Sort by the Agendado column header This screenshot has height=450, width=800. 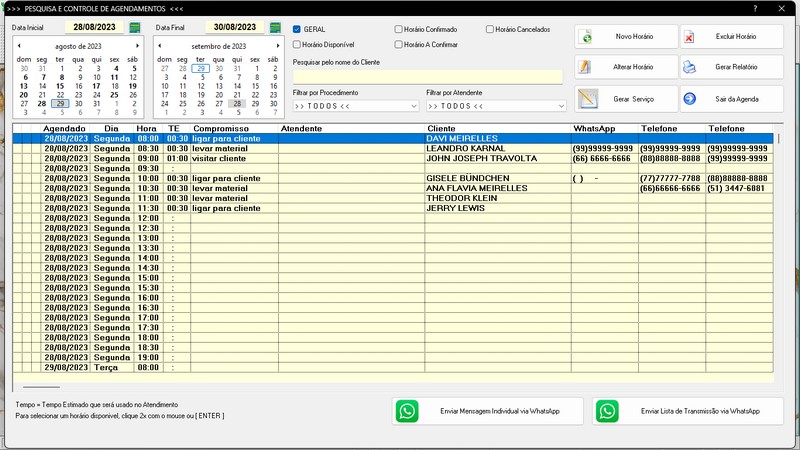click(x=64, y=129)
